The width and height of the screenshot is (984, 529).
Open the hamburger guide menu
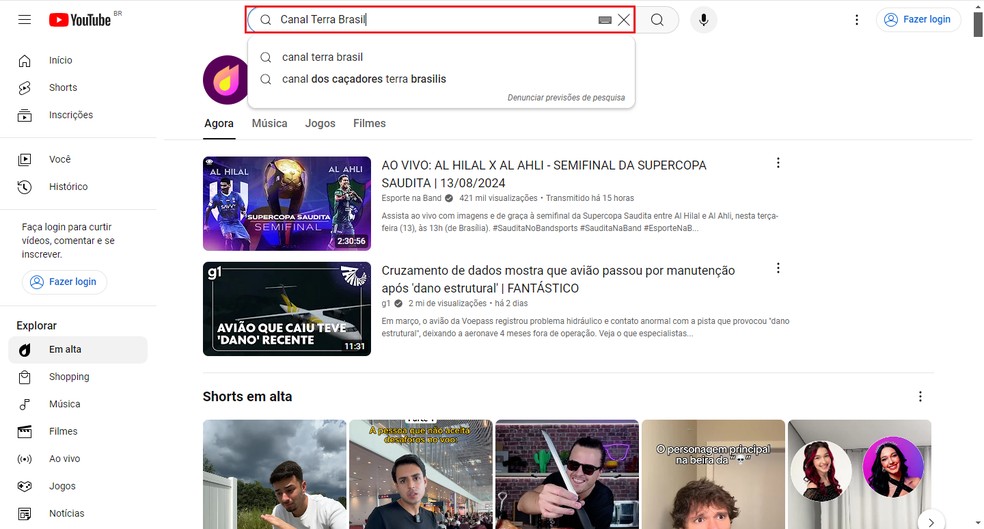[24, 19]
